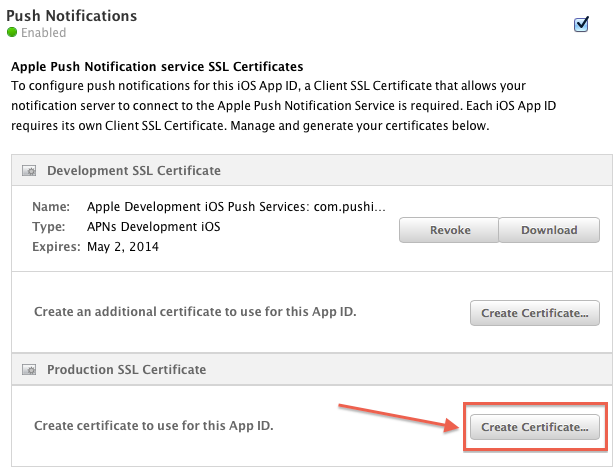
Task: Click the 'Type:' label
Action: (x=49, y=227)
